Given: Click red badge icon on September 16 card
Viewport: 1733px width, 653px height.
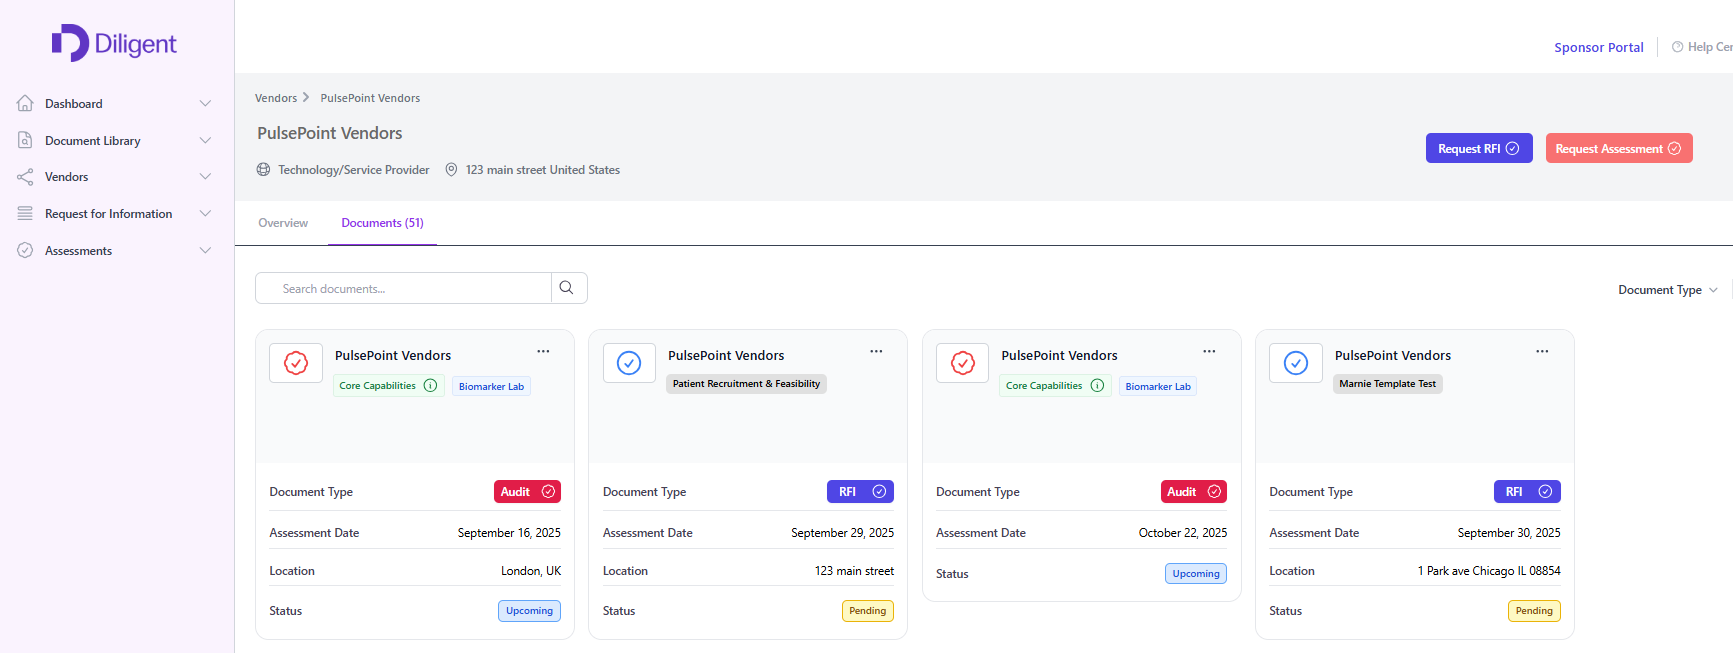Looking at the screenshot, I should (296, 363).
